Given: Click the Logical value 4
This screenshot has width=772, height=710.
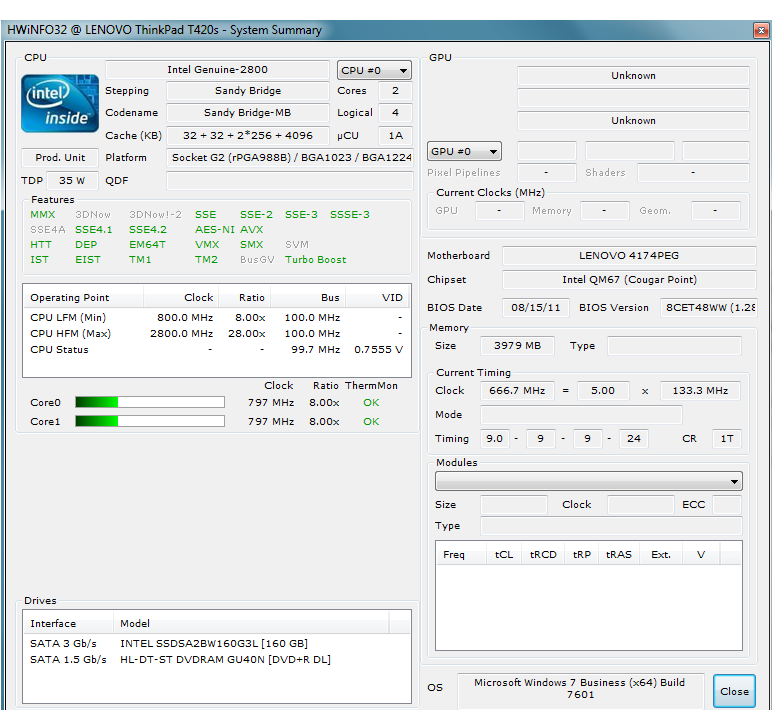Looking at the screenshot, I should point(395,113).
